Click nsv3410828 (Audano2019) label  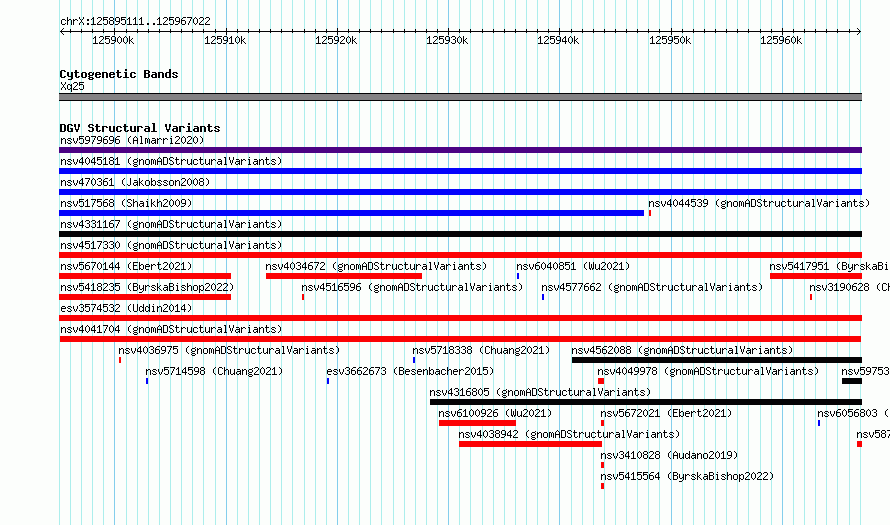(x=669, y=455)
